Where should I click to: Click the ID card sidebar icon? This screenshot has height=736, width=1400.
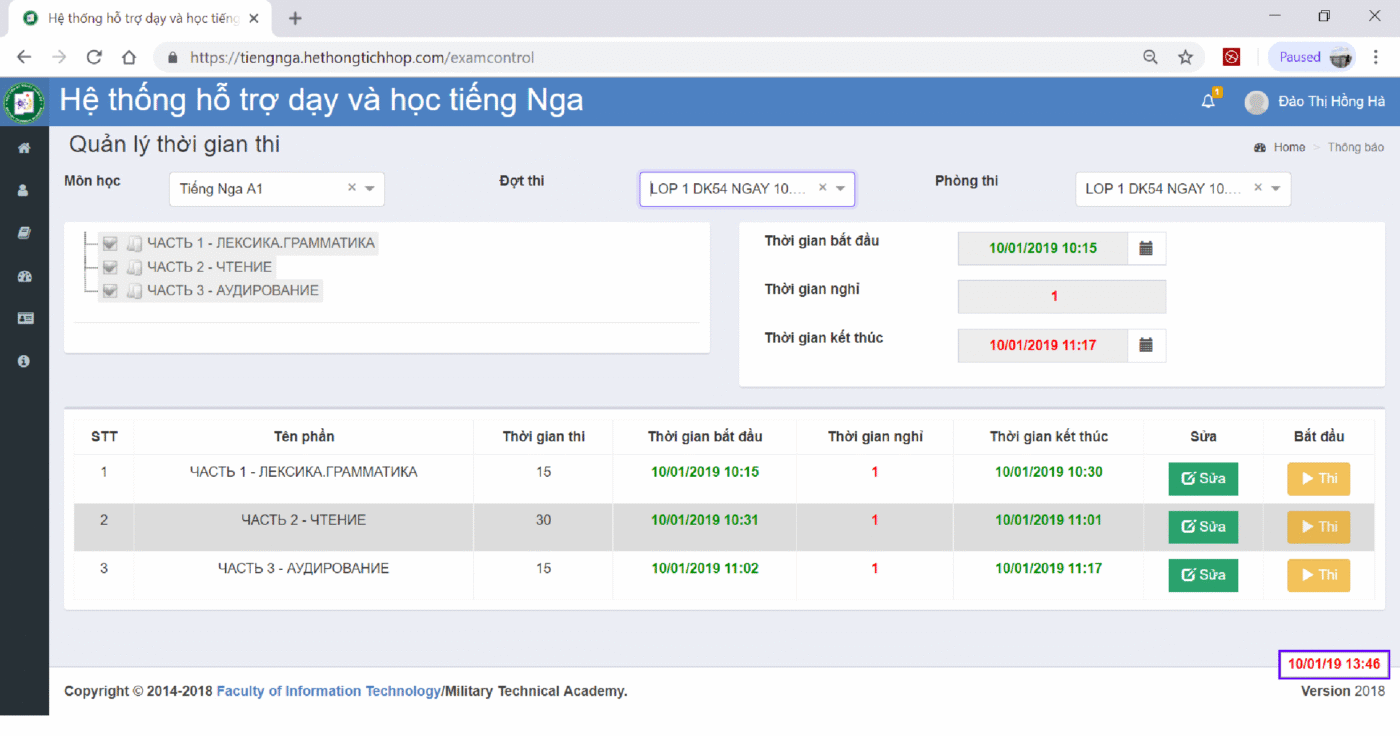(24, 318)
